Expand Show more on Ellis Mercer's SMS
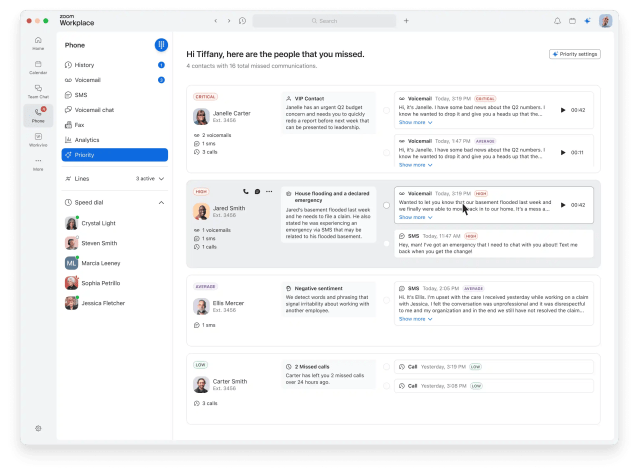Viewport: 639px width, 475px height. click(x=415, y=319)
